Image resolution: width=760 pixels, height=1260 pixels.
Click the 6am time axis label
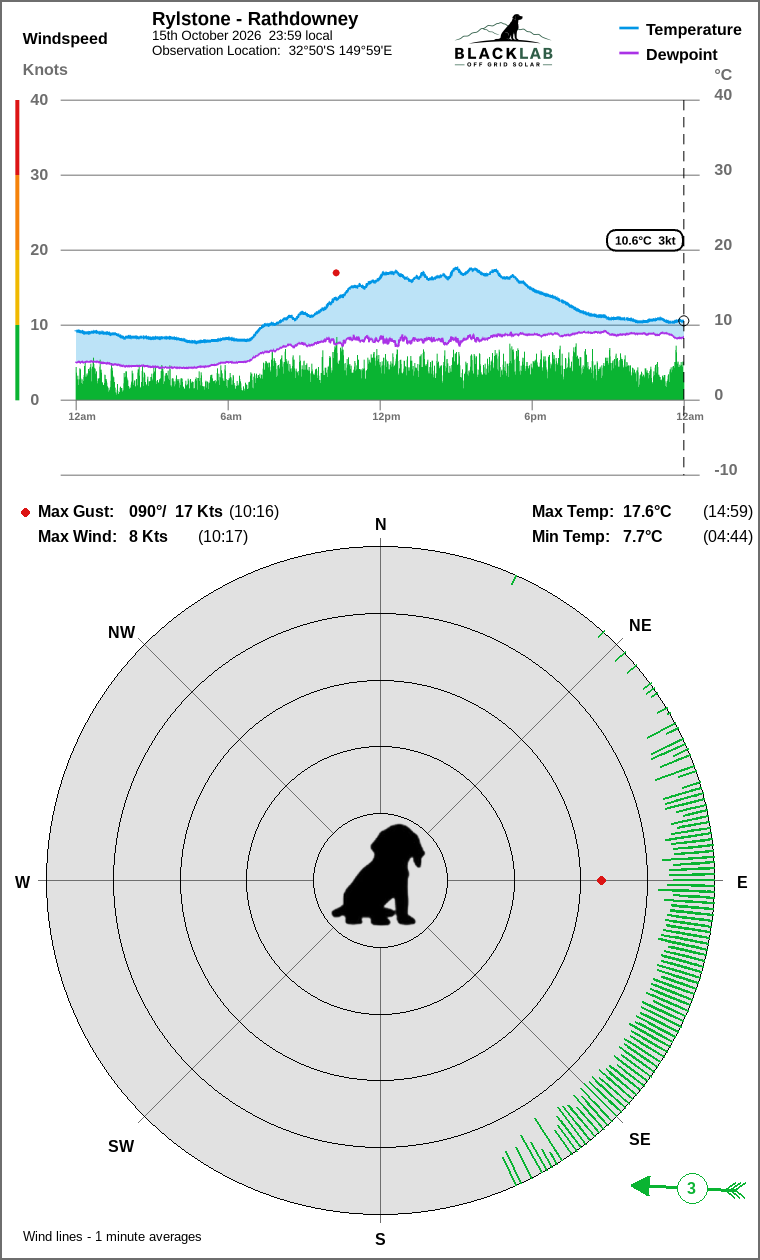[231, 416]
